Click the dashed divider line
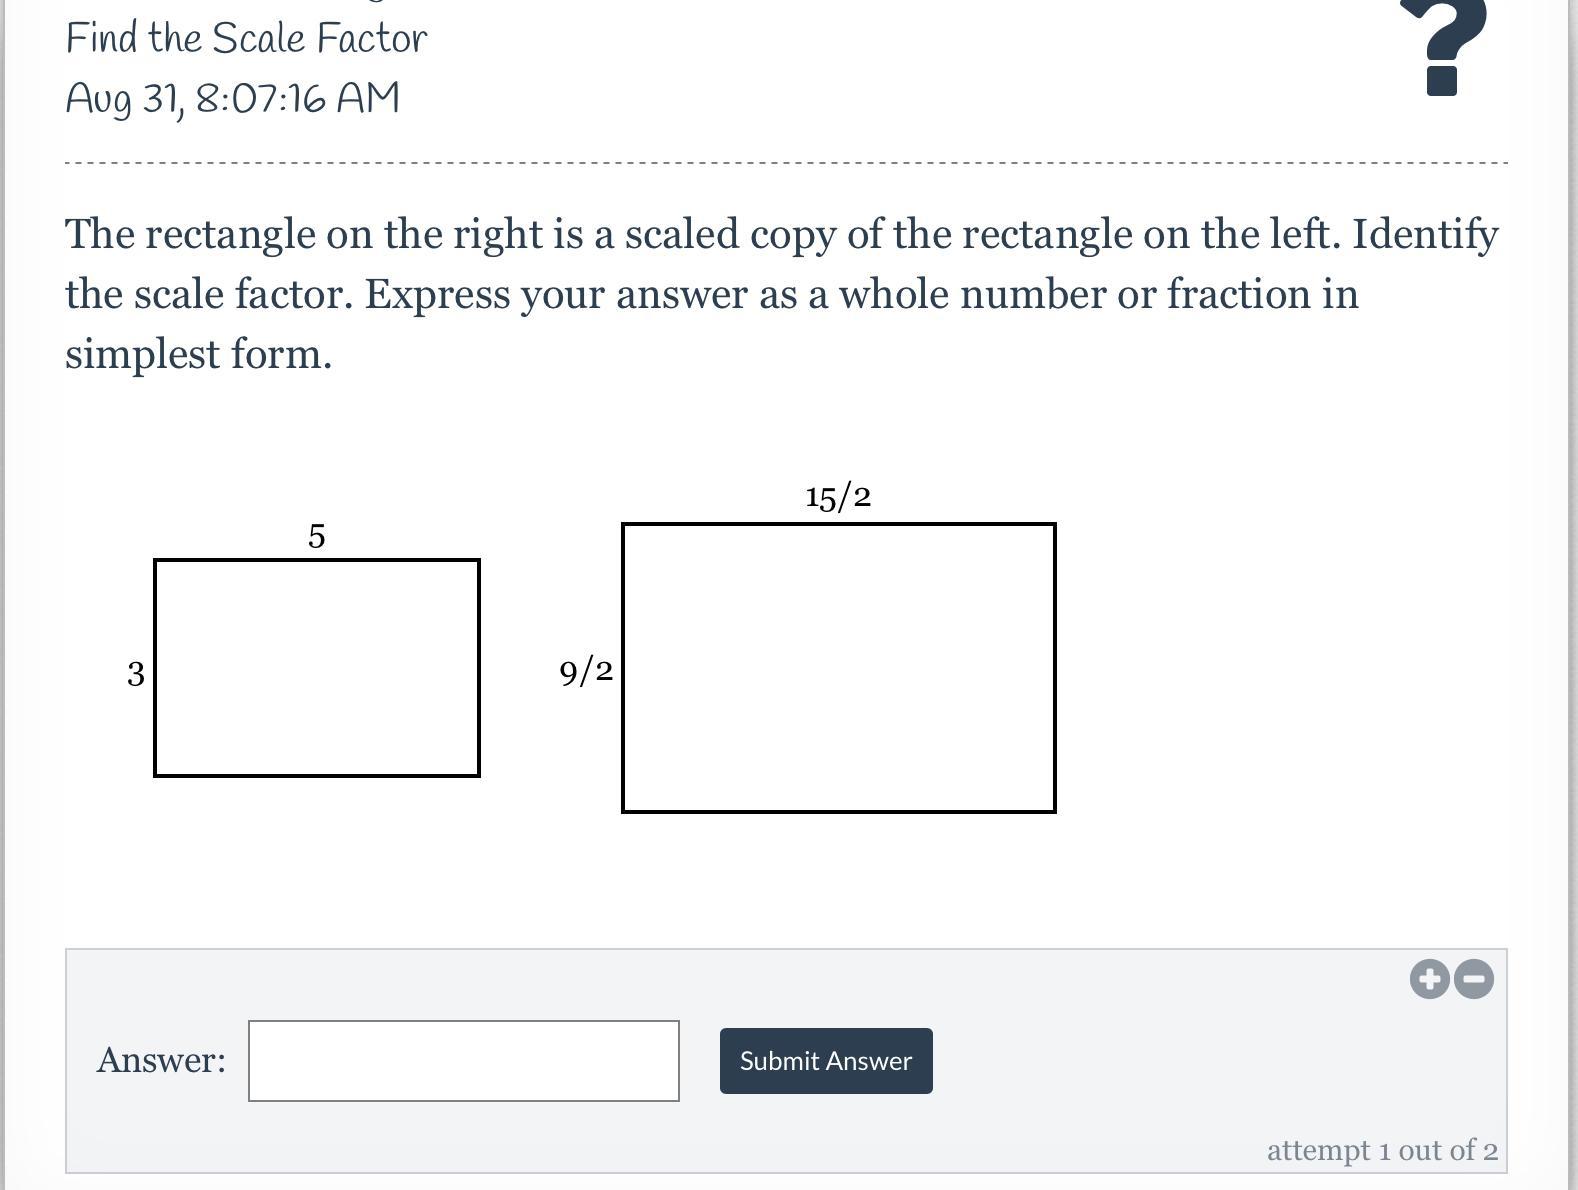The image size is (1578, 1190). coord(786,162)
